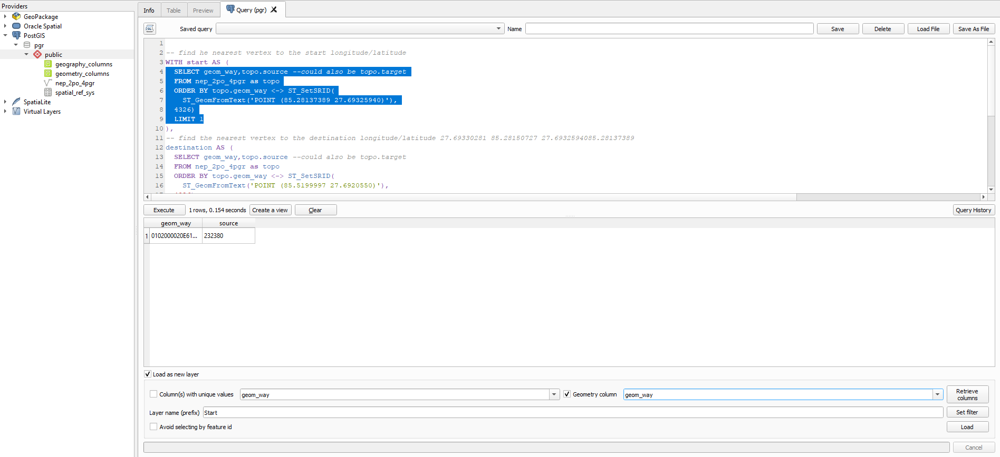The width and height of the screenshot is (1000, 457).
Task: Click the SpatiaLite feather icon
Action: tap(16, 102)
